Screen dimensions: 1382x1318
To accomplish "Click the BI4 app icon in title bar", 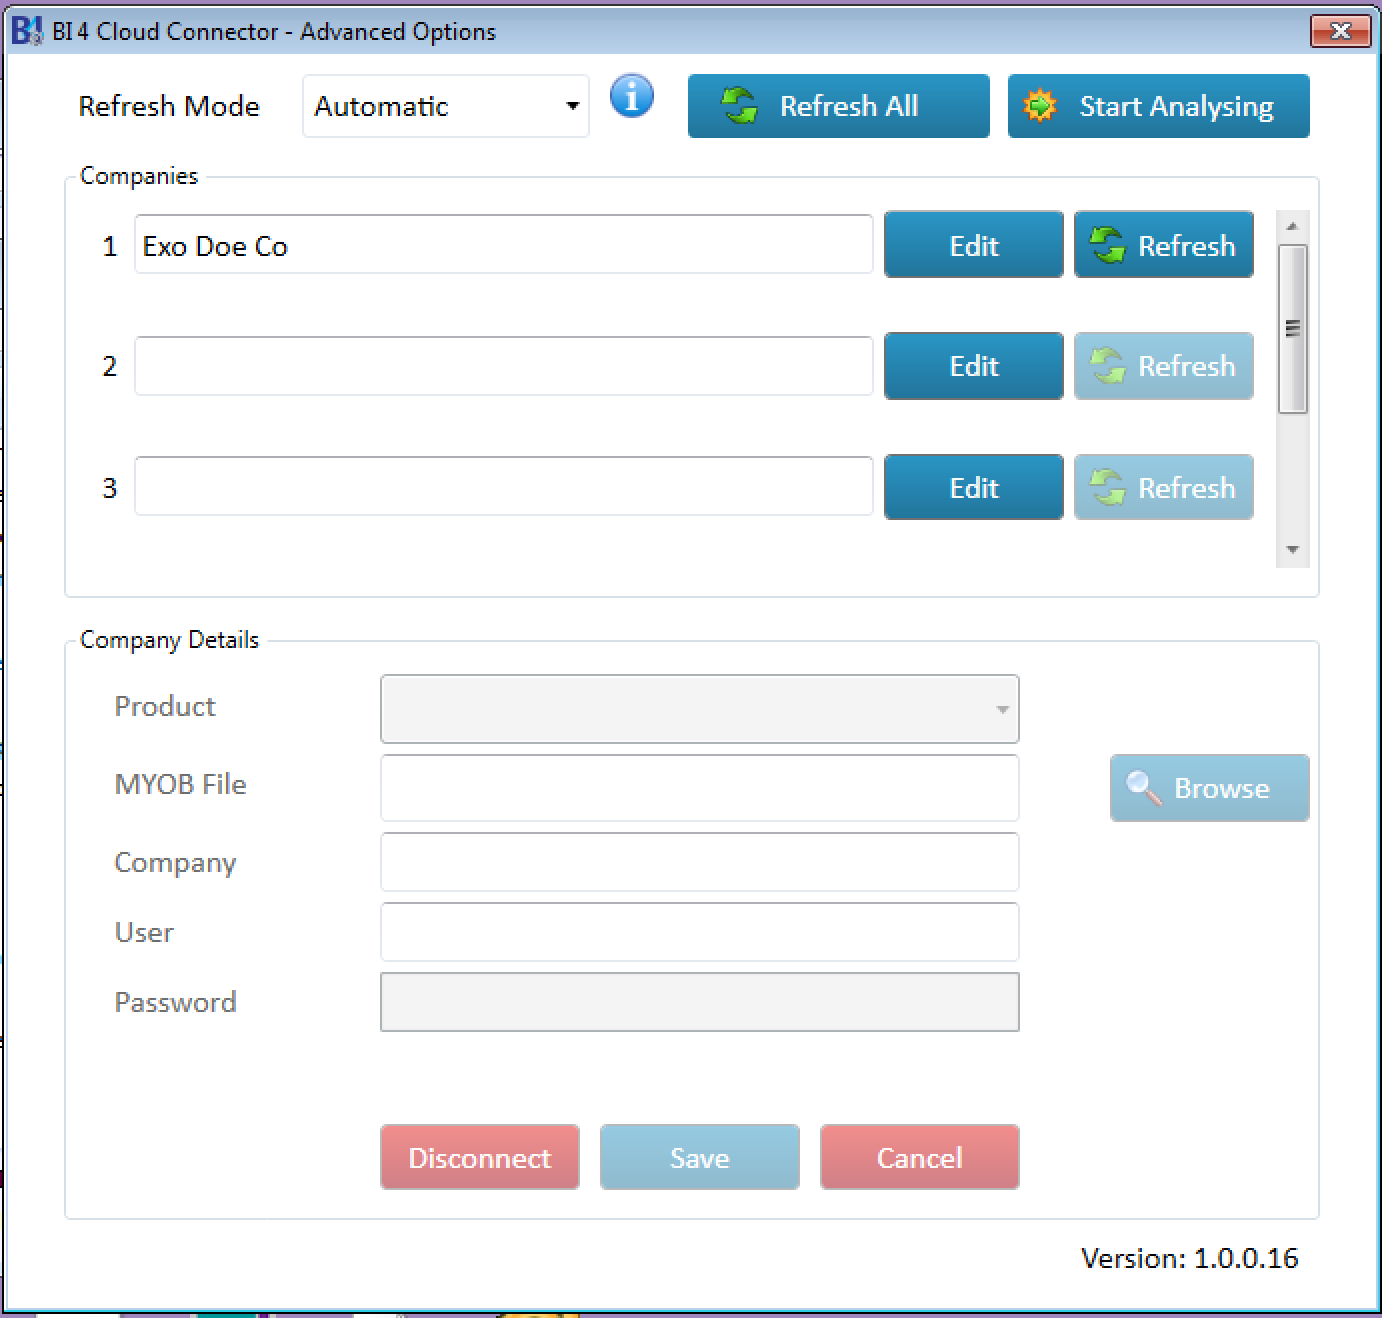I will [27, 31].
